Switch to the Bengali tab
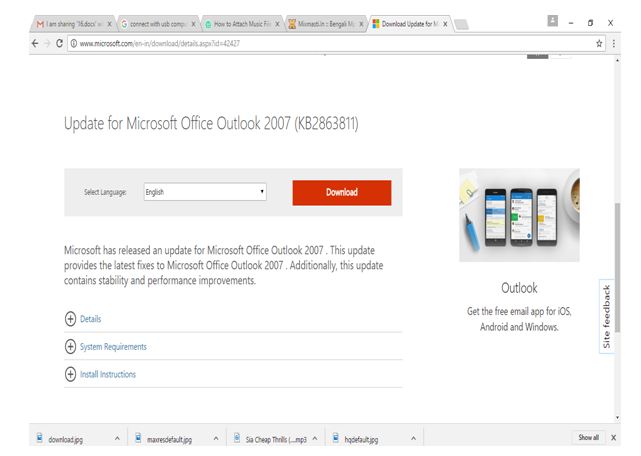The width and height of the screenshot is (641, 456). coord(324,24)
